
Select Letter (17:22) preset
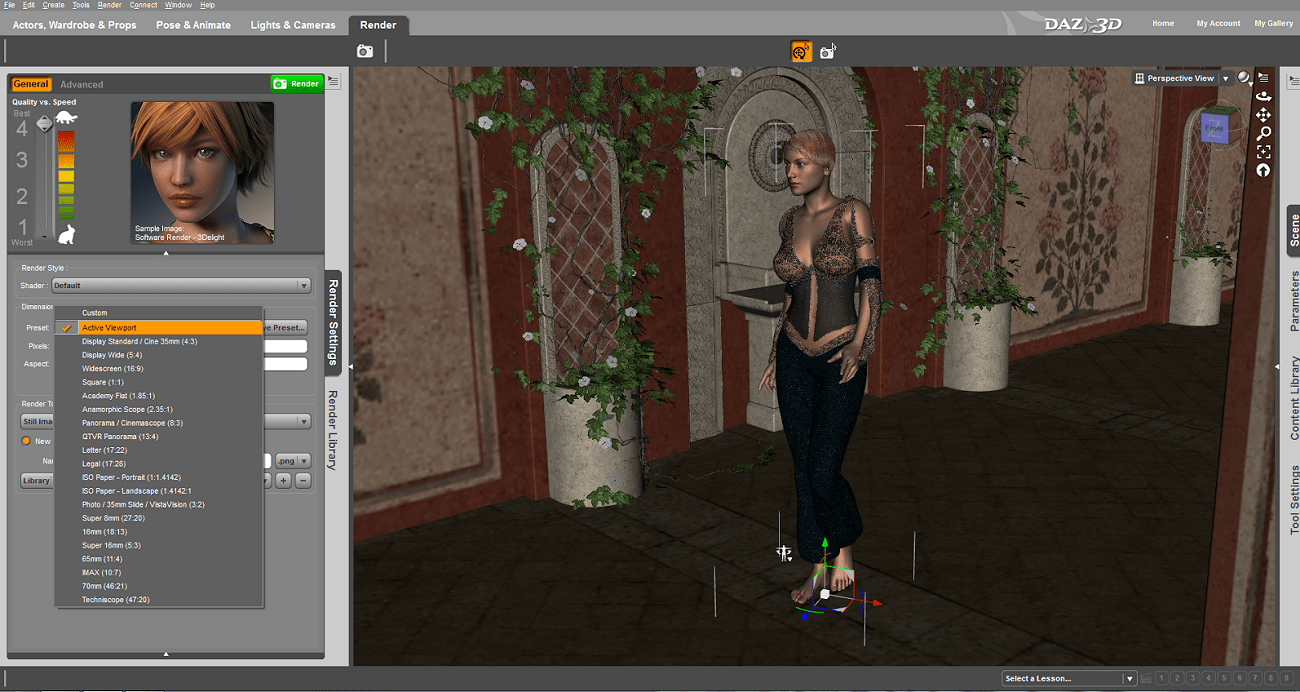[x=159, y=450]
